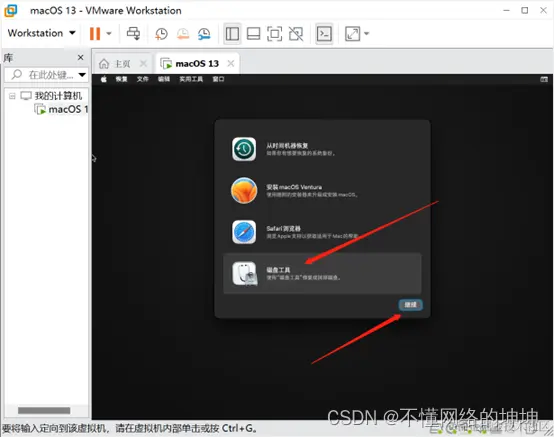This screenshot has width=554, height=437.
Task: Open the 文件 menu in guest menu bar
Action: click(142, 79)
